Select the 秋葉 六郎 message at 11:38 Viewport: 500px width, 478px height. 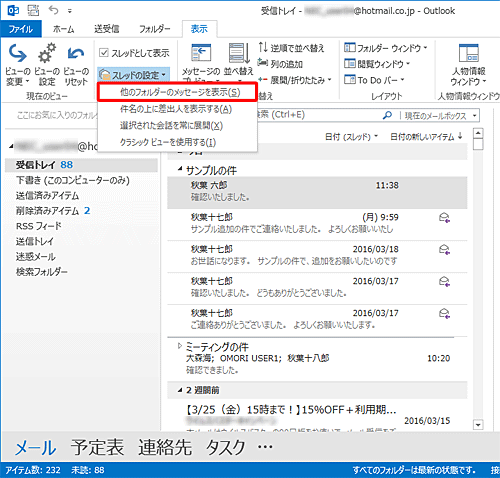click(317, 193)
